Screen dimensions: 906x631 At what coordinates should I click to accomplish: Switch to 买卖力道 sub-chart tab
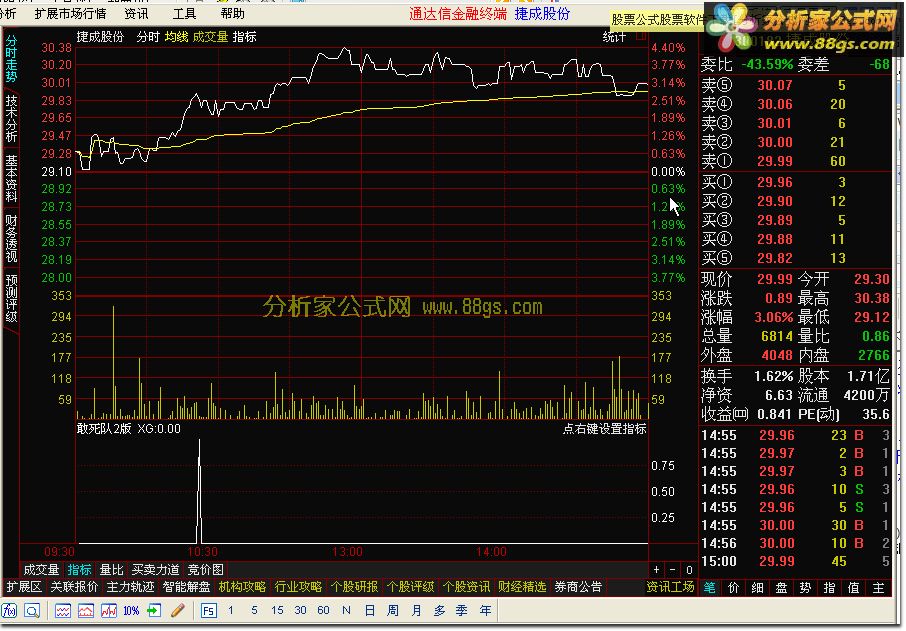point(156,570)
